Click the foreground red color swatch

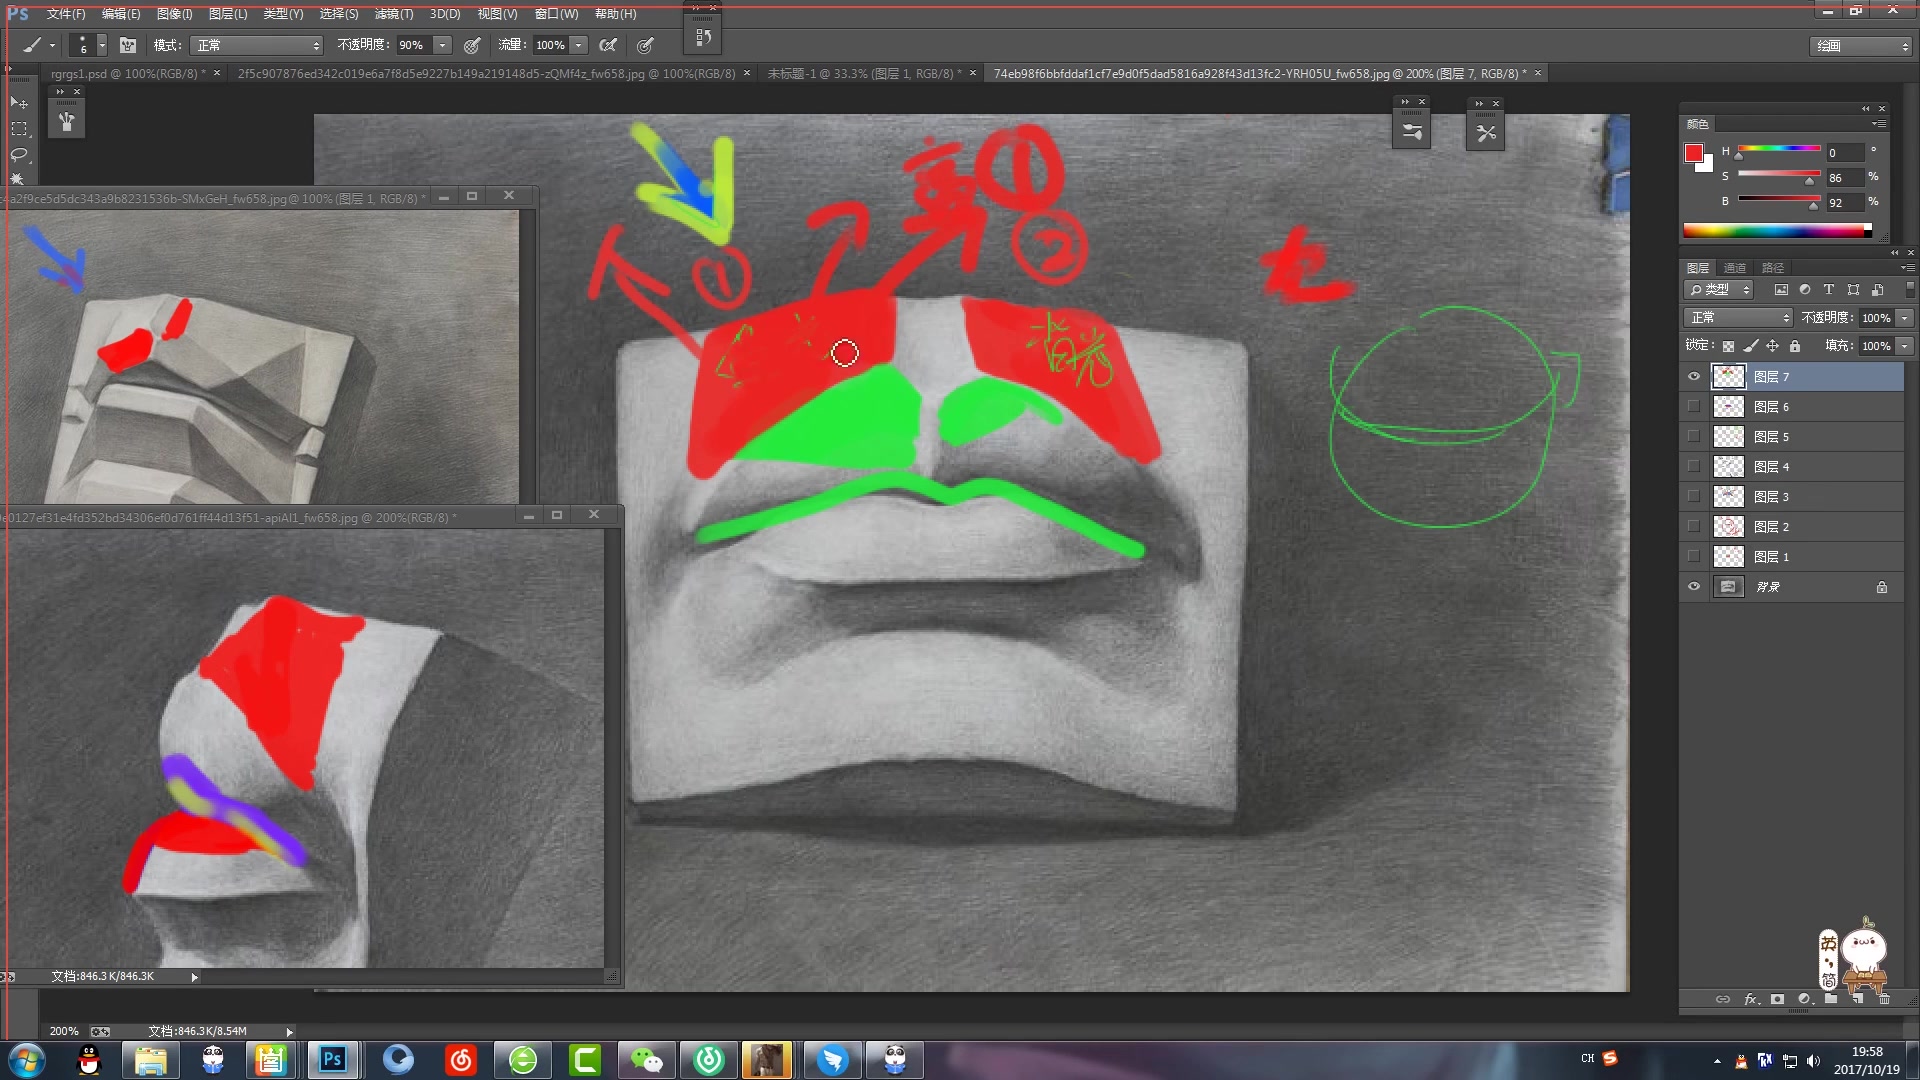(x=1694, y=153)
